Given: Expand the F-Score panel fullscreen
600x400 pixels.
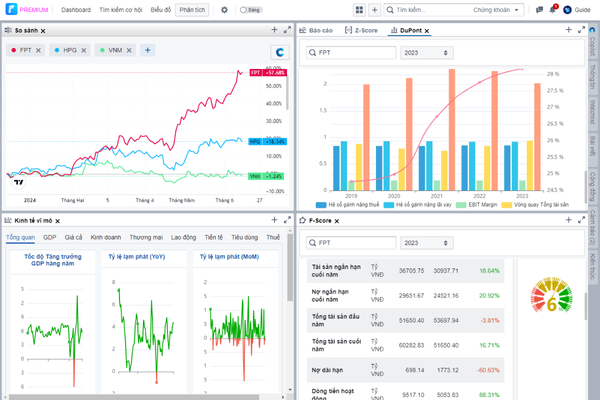Looking at the screenshot, I should (581, 220).
